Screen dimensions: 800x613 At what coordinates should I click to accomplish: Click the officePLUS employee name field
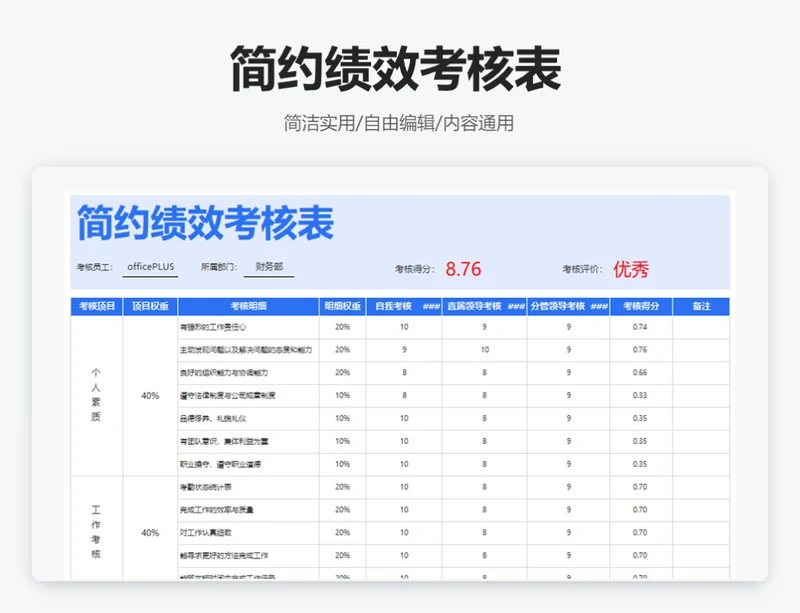[150, 267]
